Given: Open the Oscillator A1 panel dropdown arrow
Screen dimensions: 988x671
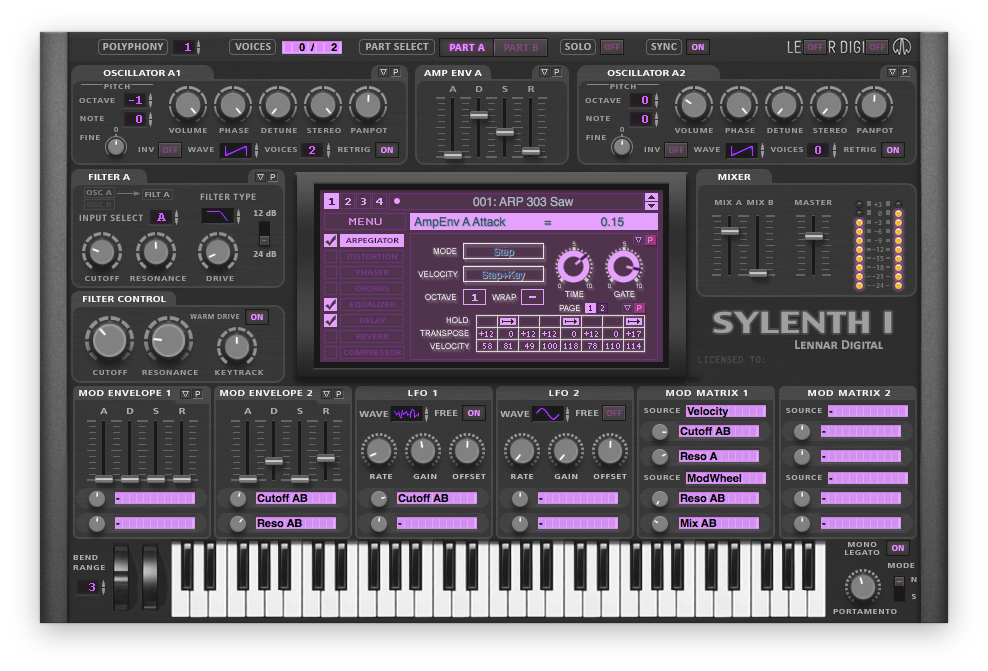Looking at the screenshot, I should (383, 72).
